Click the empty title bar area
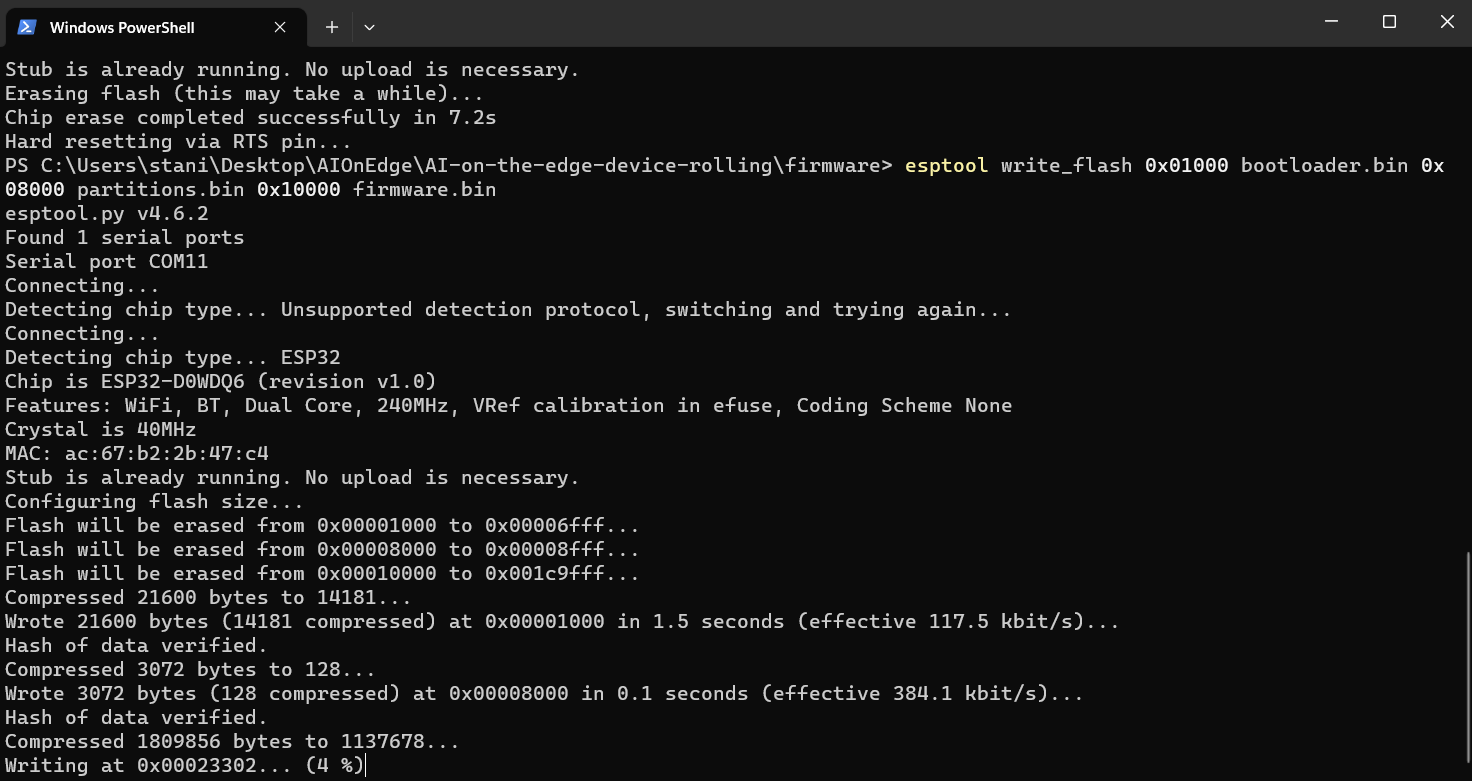 [800, 24]
